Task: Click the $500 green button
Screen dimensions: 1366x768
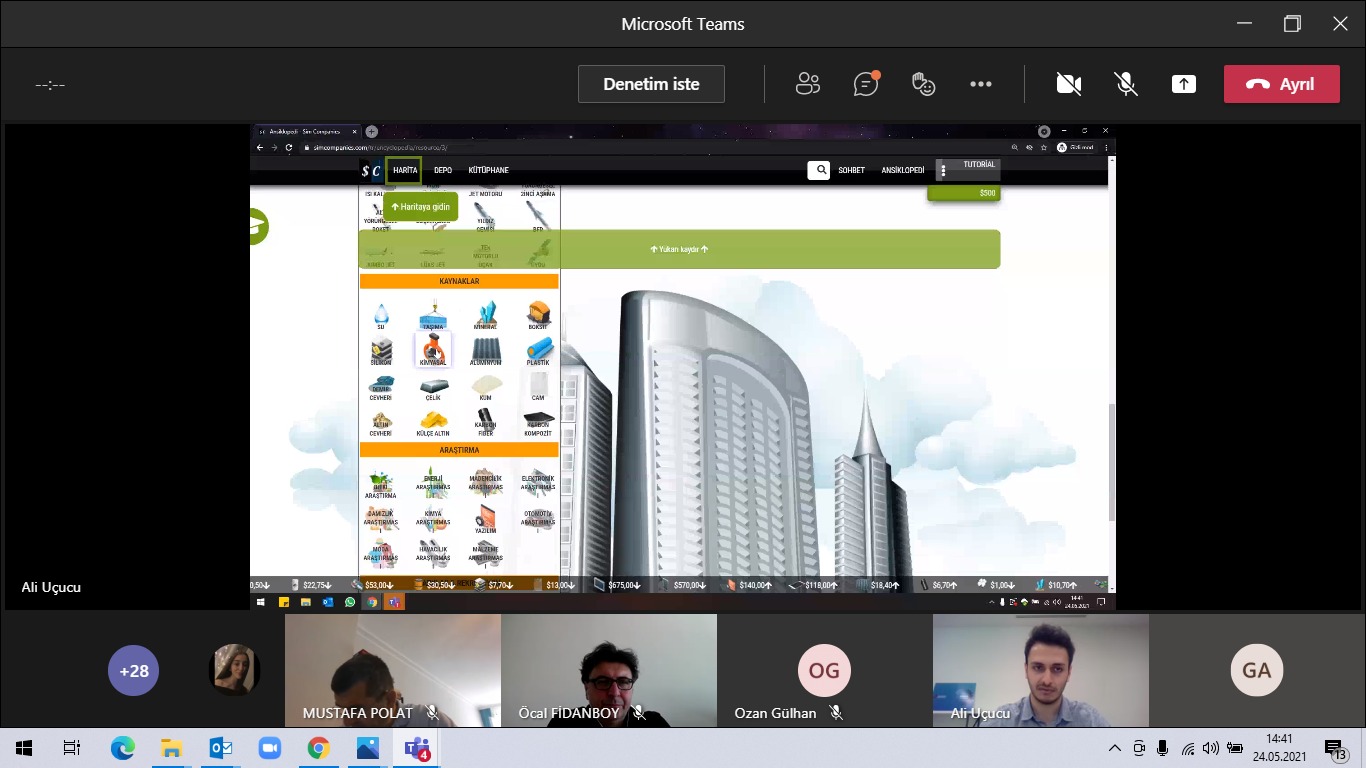Action: point(964,193)
